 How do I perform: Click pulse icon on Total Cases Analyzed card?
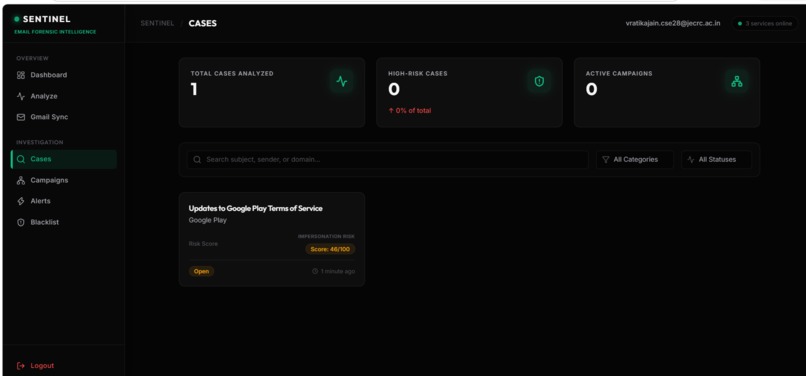[342, 81]
